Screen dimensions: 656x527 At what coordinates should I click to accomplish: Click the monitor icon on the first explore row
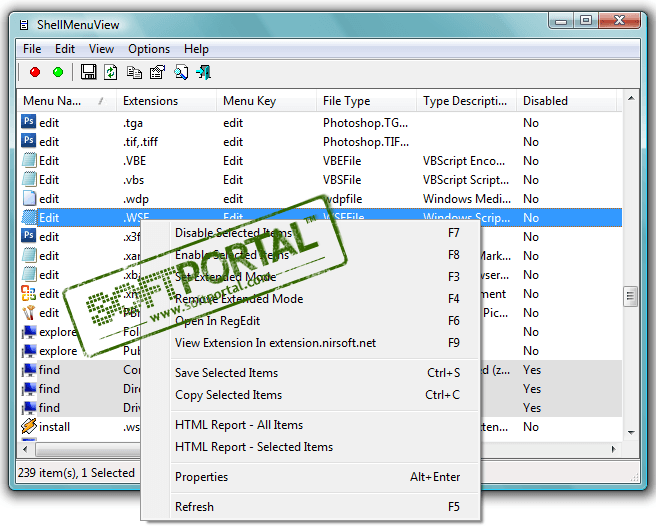(29, 332)
